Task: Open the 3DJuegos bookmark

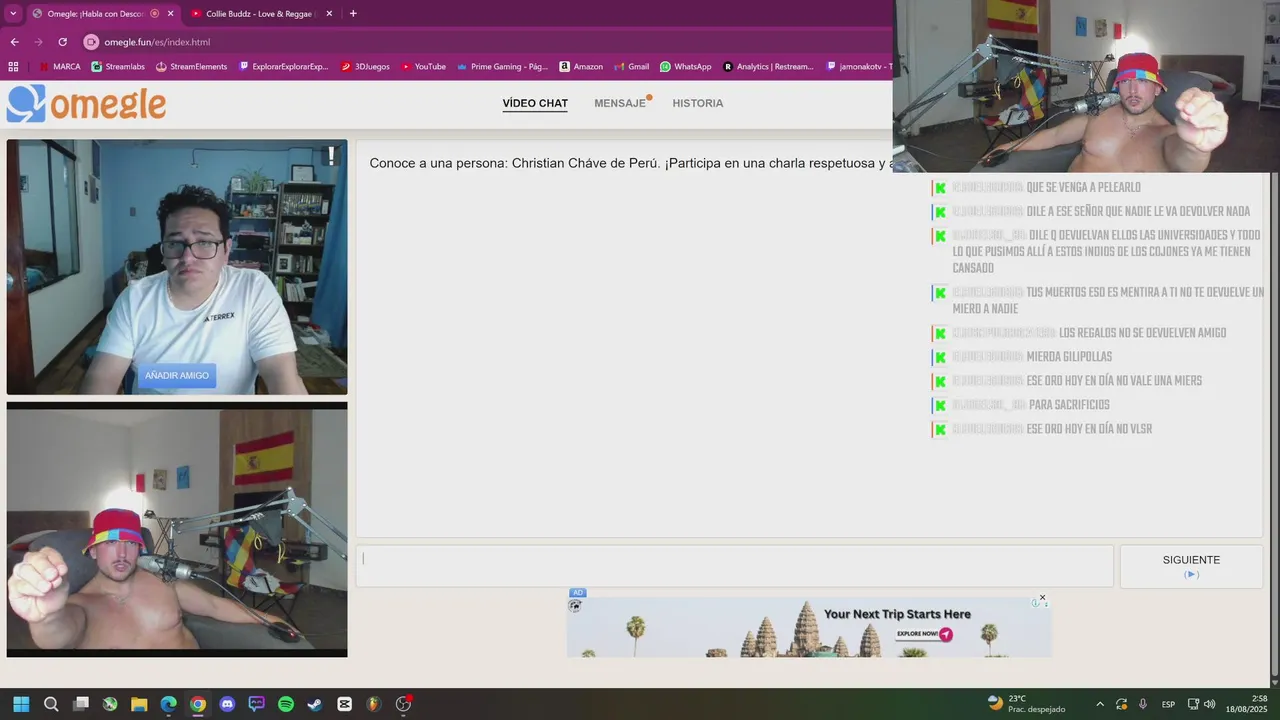Action: pos(365,67)
